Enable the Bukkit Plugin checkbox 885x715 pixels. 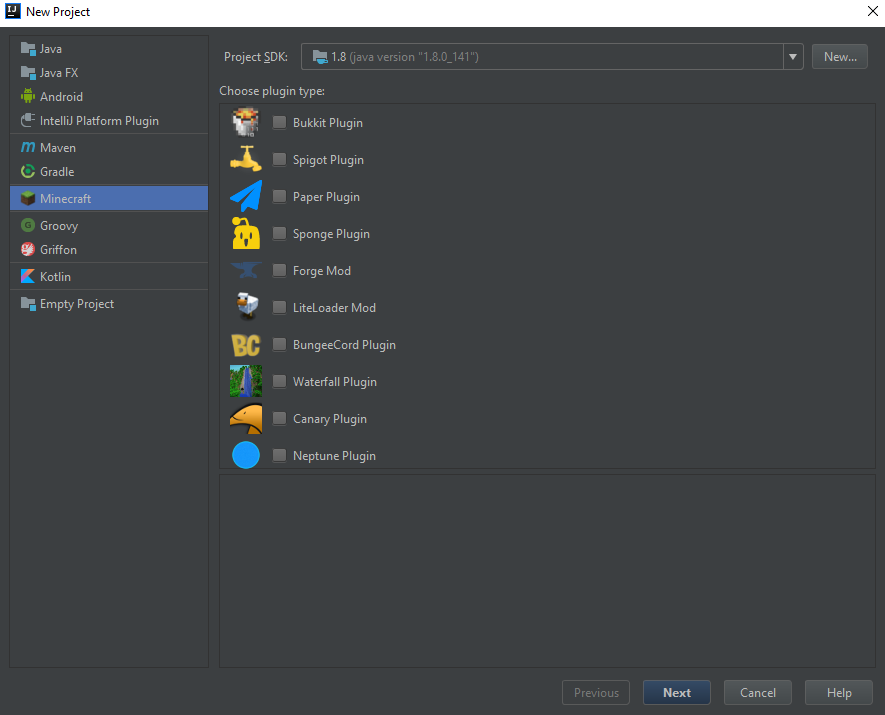click(279, 122)
